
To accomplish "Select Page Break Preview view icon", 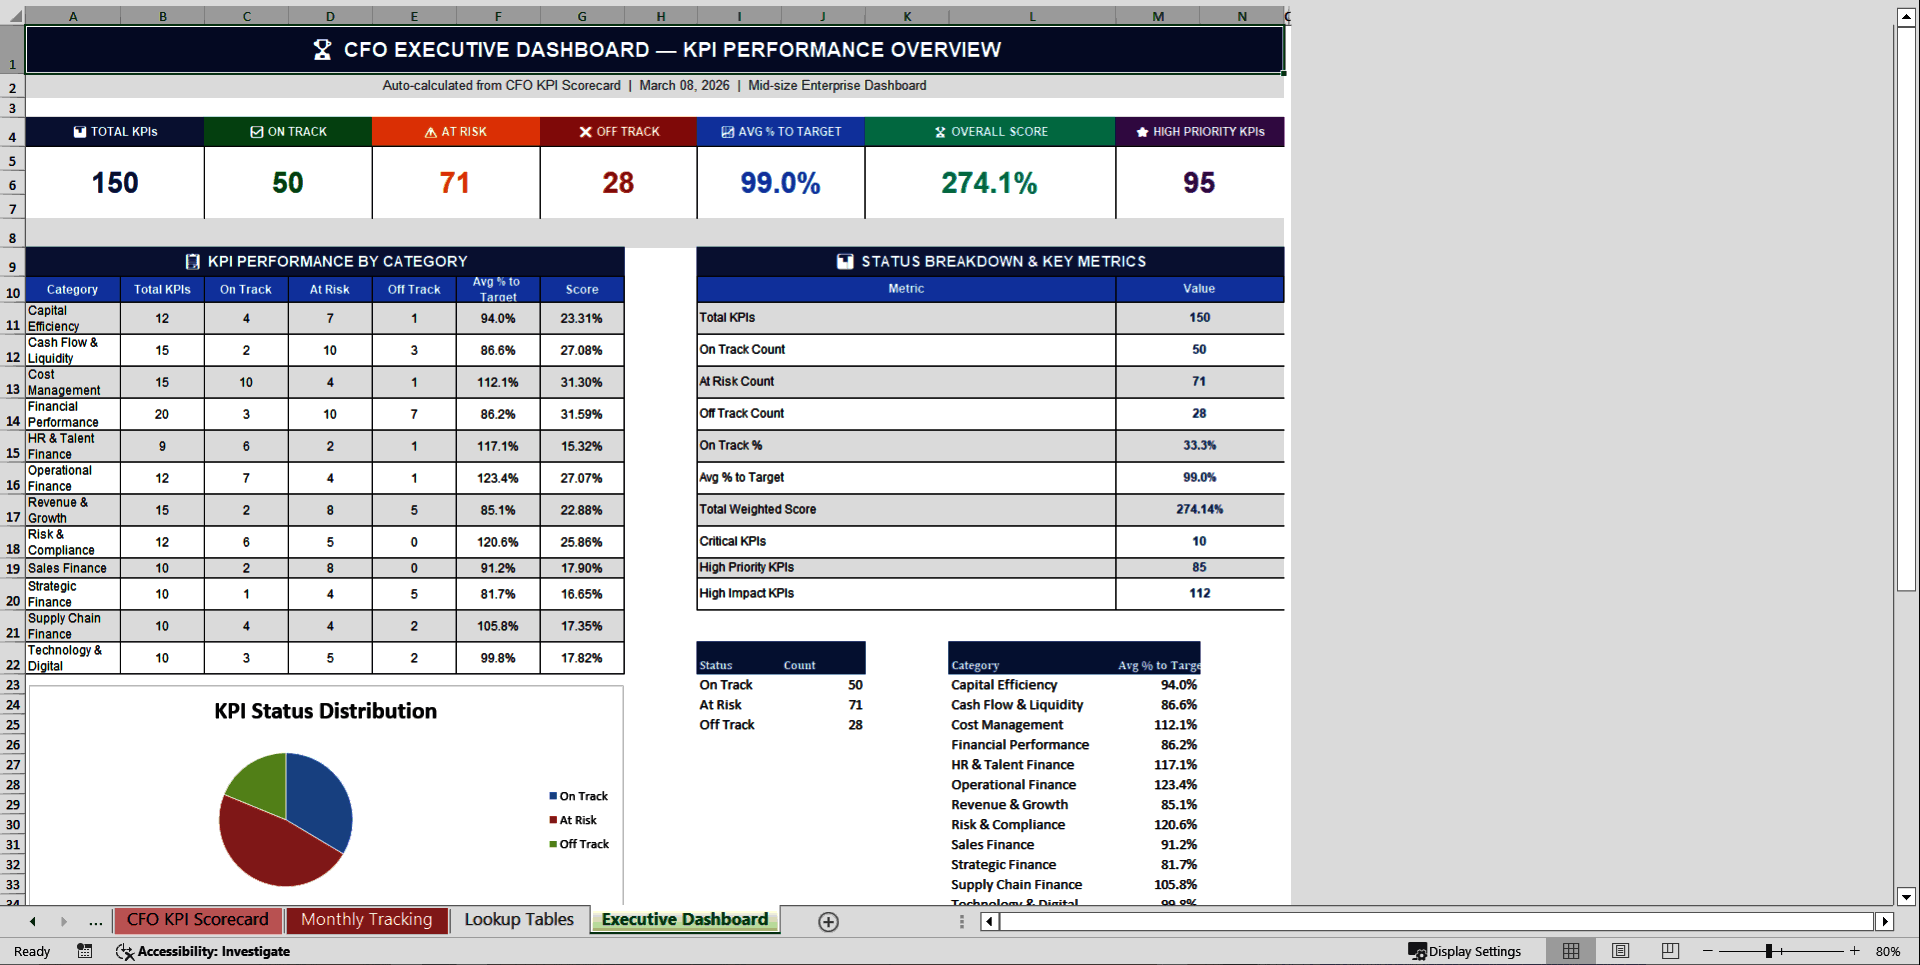I will click(1670, 951).
